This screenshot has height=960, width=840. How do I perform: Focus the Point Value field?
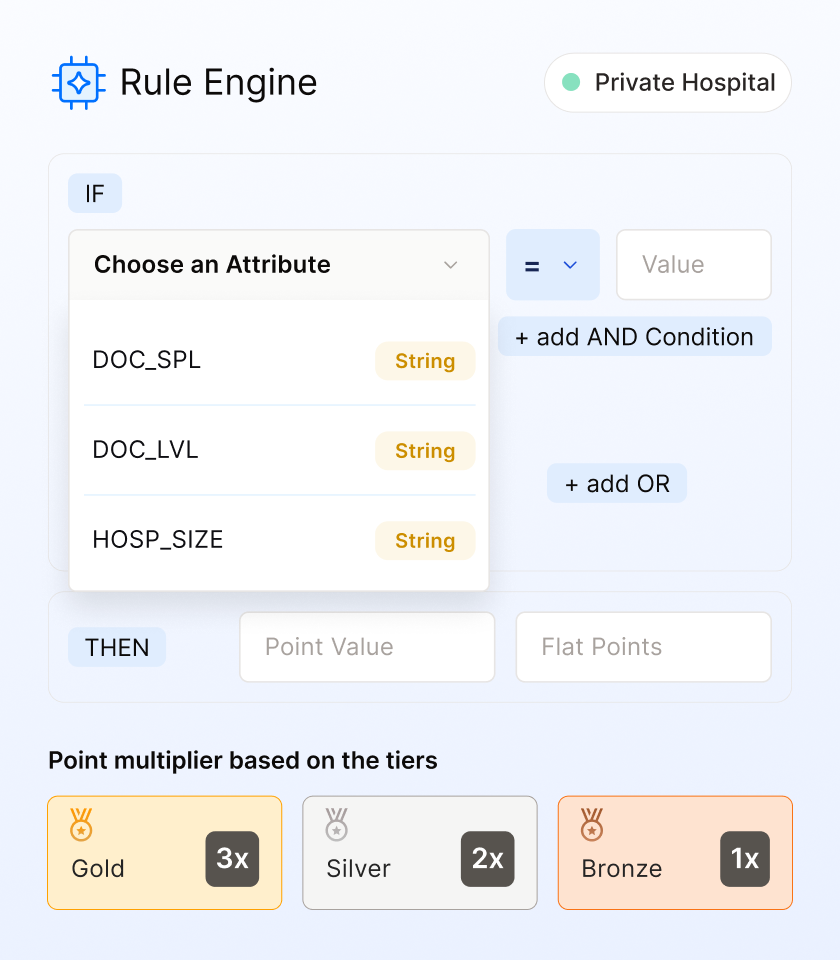tap(367, 647)
